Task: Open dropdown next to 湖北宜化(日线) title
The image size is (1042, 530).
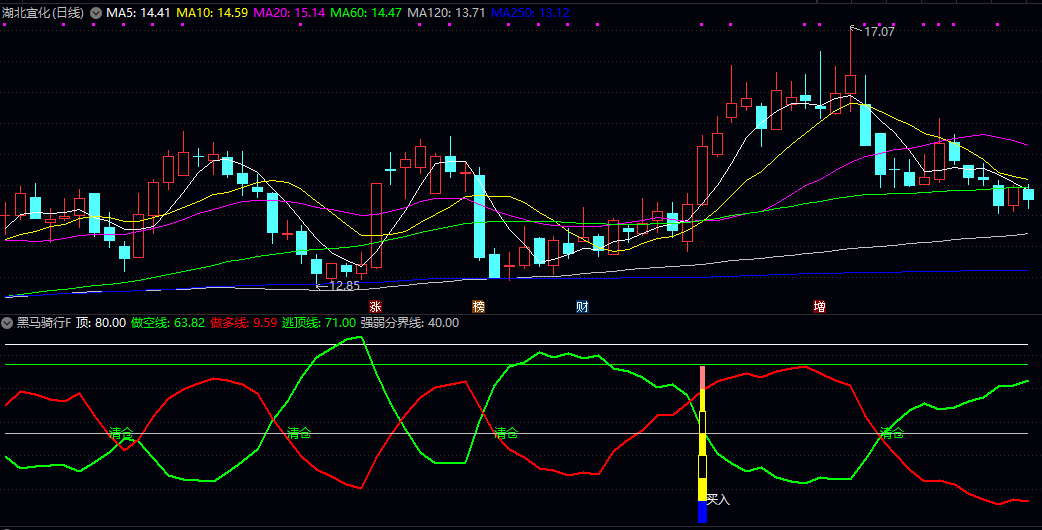Action: 96,13
